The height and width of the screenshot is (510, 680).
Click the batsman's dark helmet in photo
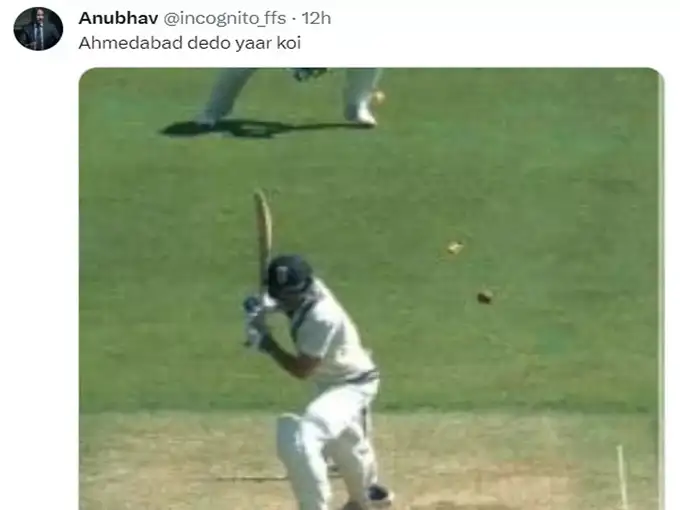(x=288, y=275)
